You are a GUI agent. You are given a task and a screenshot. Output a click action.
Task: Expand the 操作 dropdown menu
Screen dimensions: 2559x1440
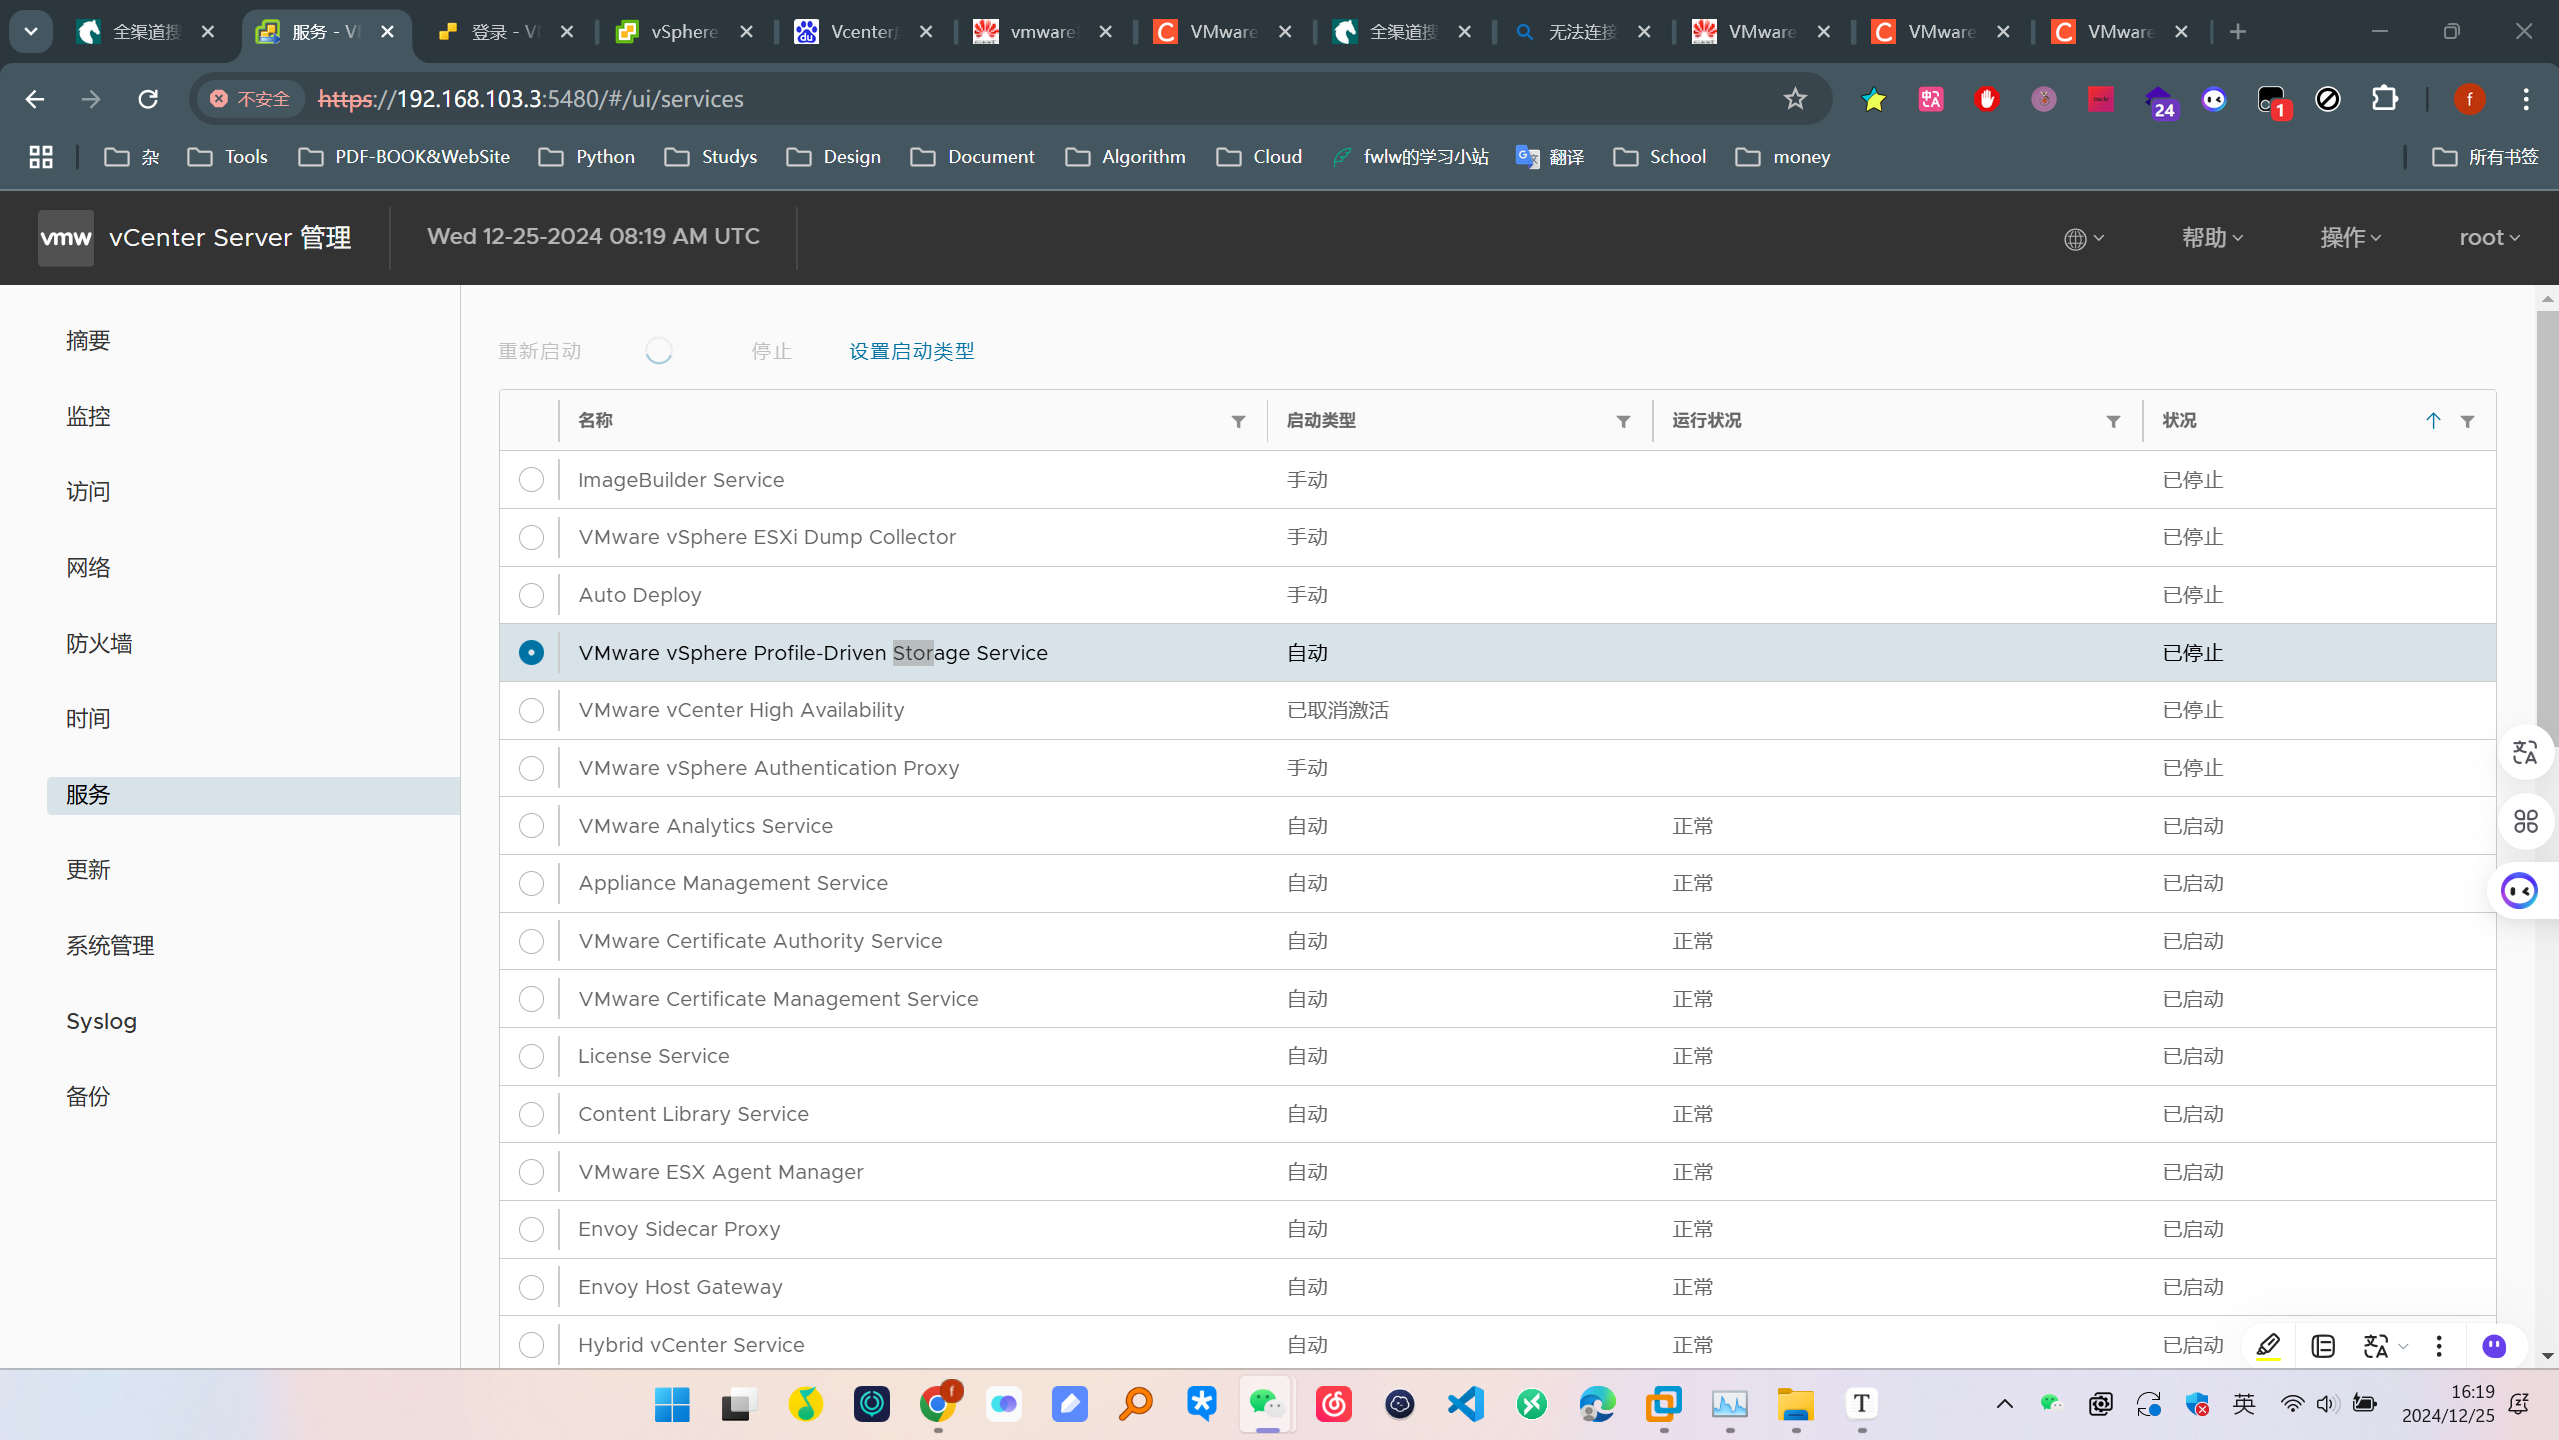pyautogui.click(x=2351, y=238)
